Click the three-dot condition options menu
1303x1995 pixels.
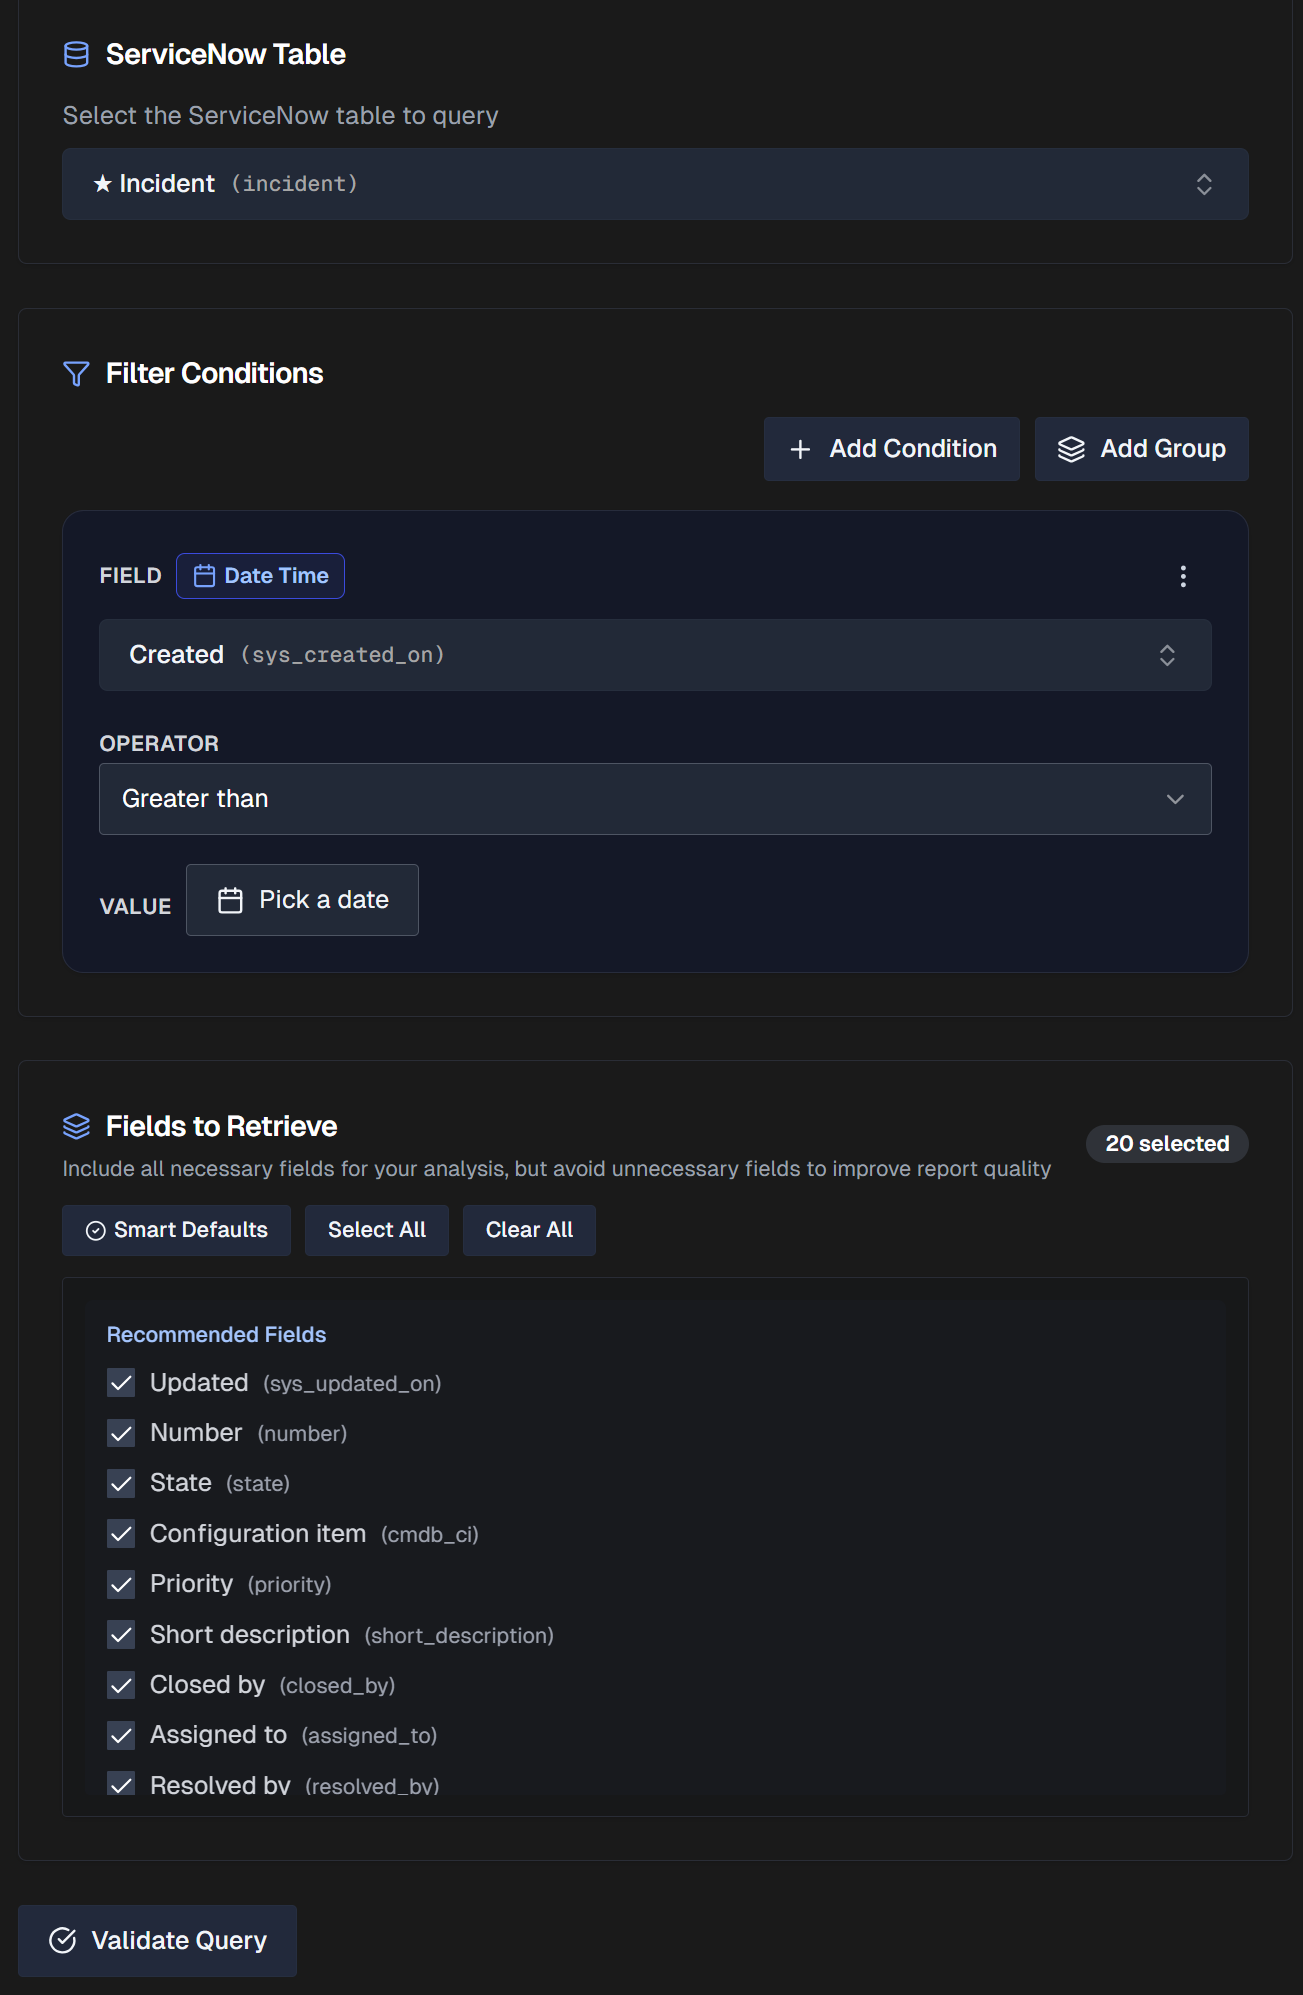(1183, 576)
